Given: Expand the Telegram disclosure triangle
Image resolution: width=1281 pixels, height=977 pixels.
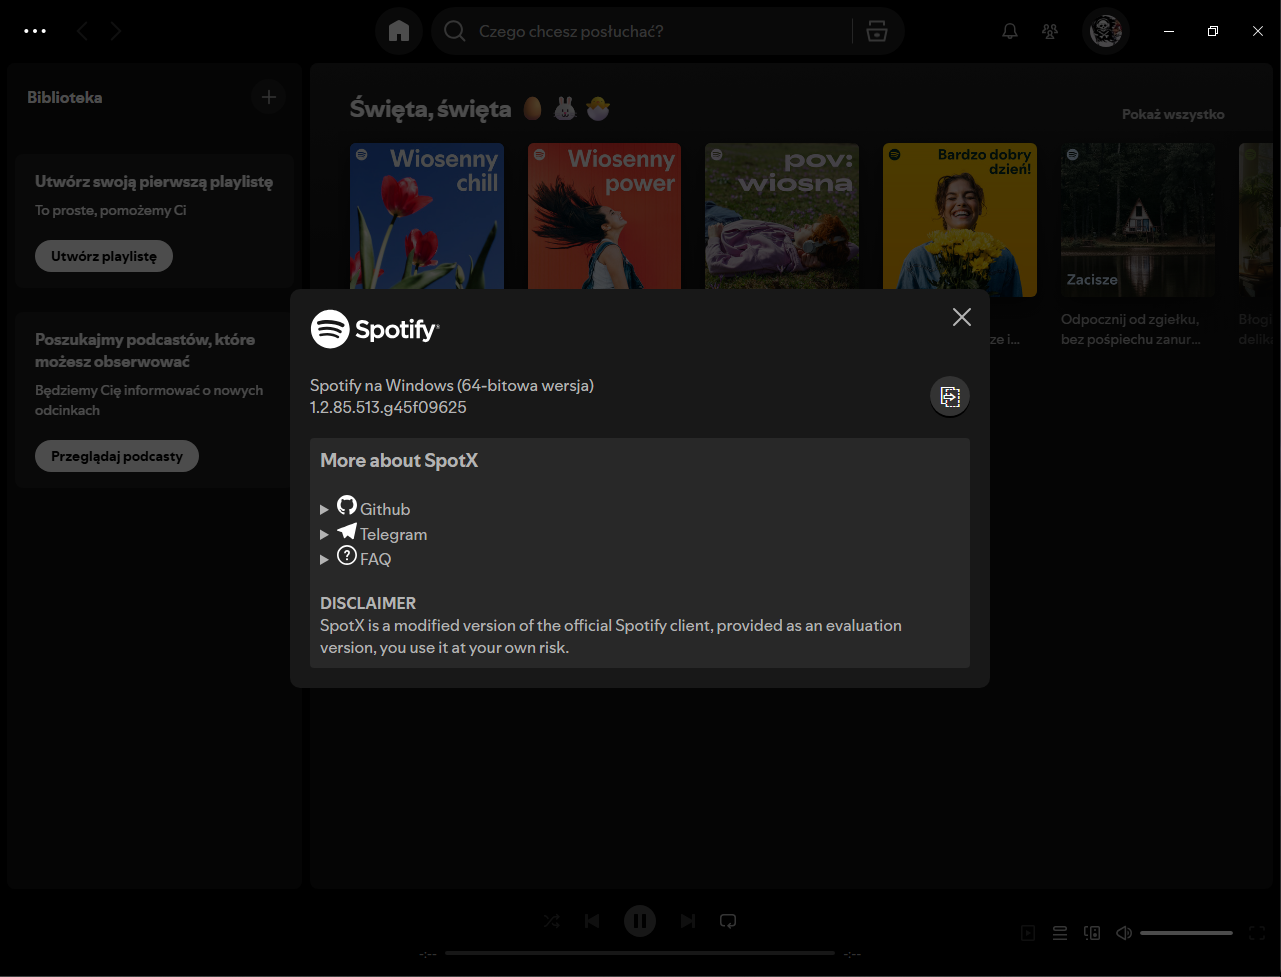Looking at the screenshot, I should 324,535.
